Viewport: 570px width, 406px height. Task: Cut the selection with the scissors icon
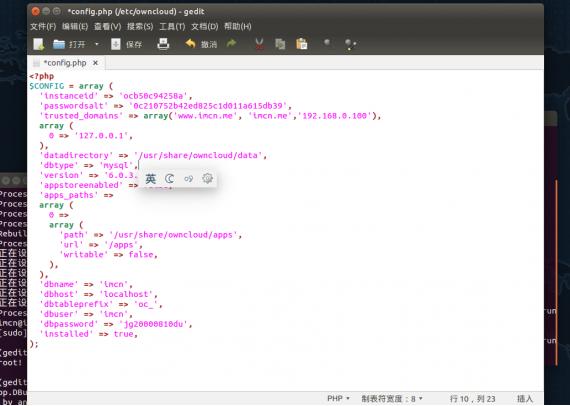pyautogui.click(x=259, y=44)
